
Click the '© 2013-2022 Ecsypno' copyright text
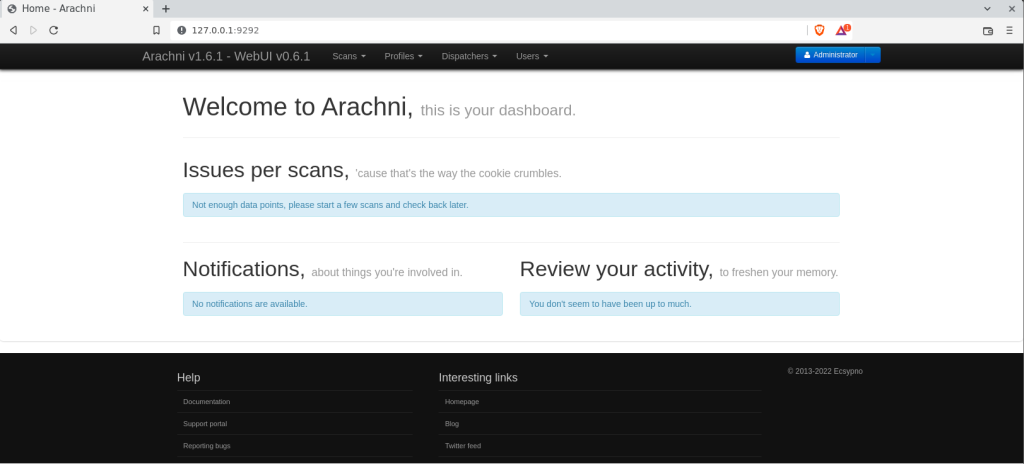pos(825,371)
